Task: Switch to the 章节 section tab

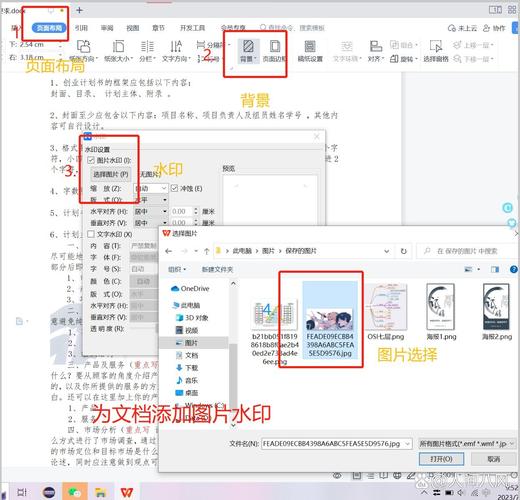Action: click(x=158, y=28)
